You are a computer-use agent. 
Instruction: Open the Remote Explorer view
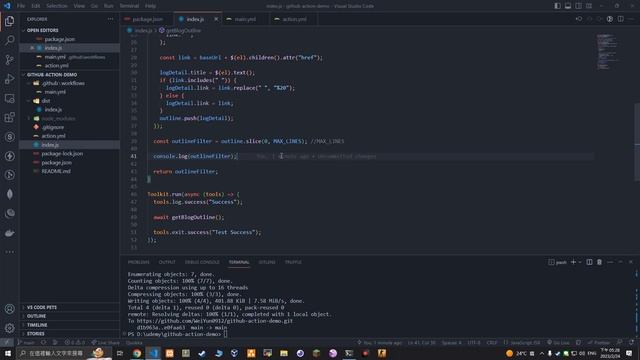(x=9, y=98)
